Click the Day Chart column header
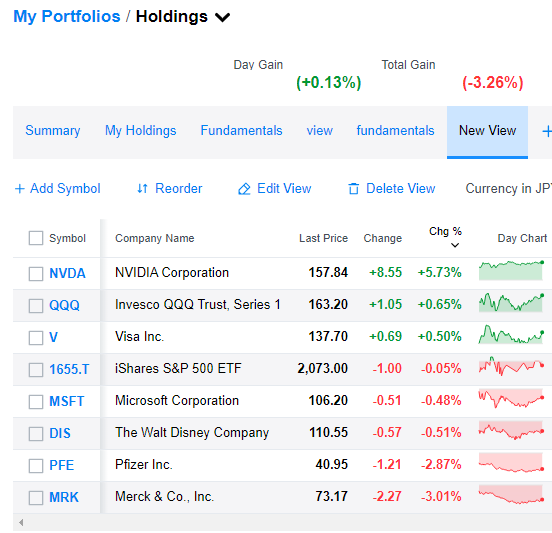The width and height of the screenshot is (552, 533). 522,238
